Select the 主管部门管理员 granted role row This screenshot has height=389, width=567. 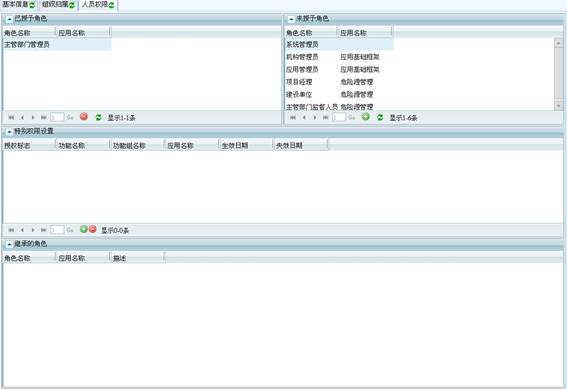[x=57, y=44]
